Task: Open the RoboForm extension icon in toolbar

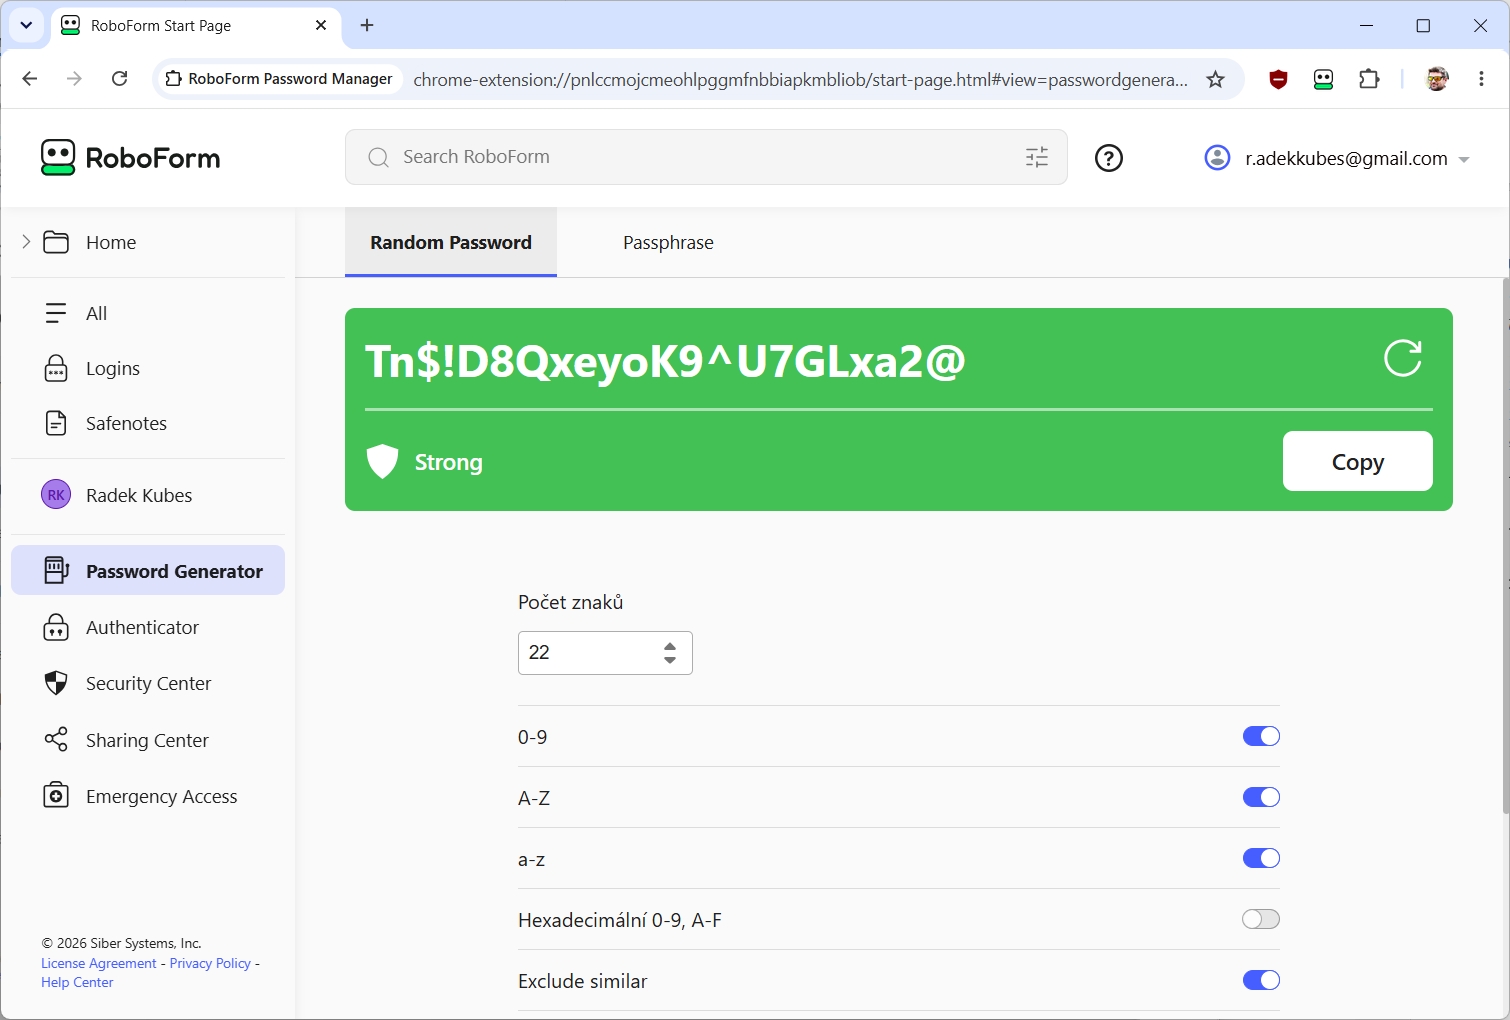Action: point(1323,79)
